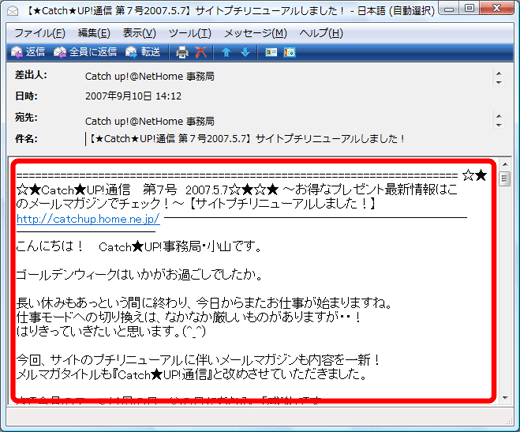520x432 pixels.
Task: Open the メッセージ(M) menu
Action: click(x=256, y=33)
